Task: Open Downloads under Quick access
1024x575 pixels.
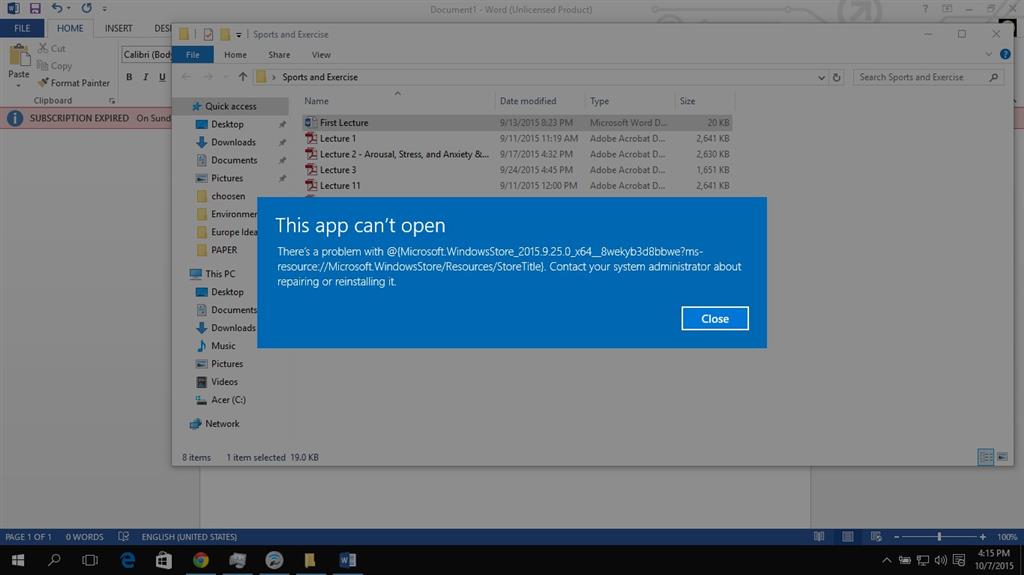Action: (232, 142)
